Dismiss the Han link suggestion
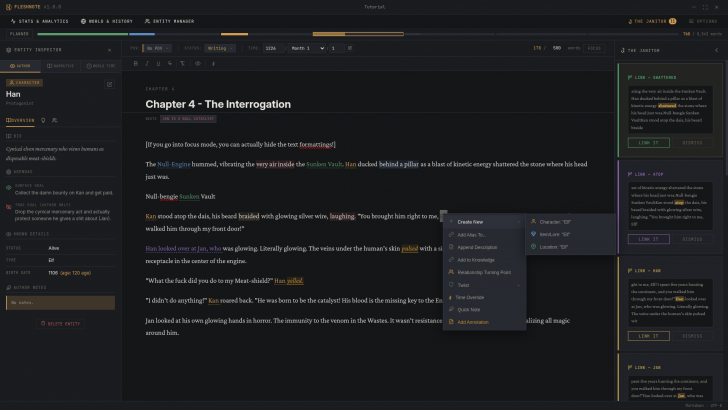 692,336
